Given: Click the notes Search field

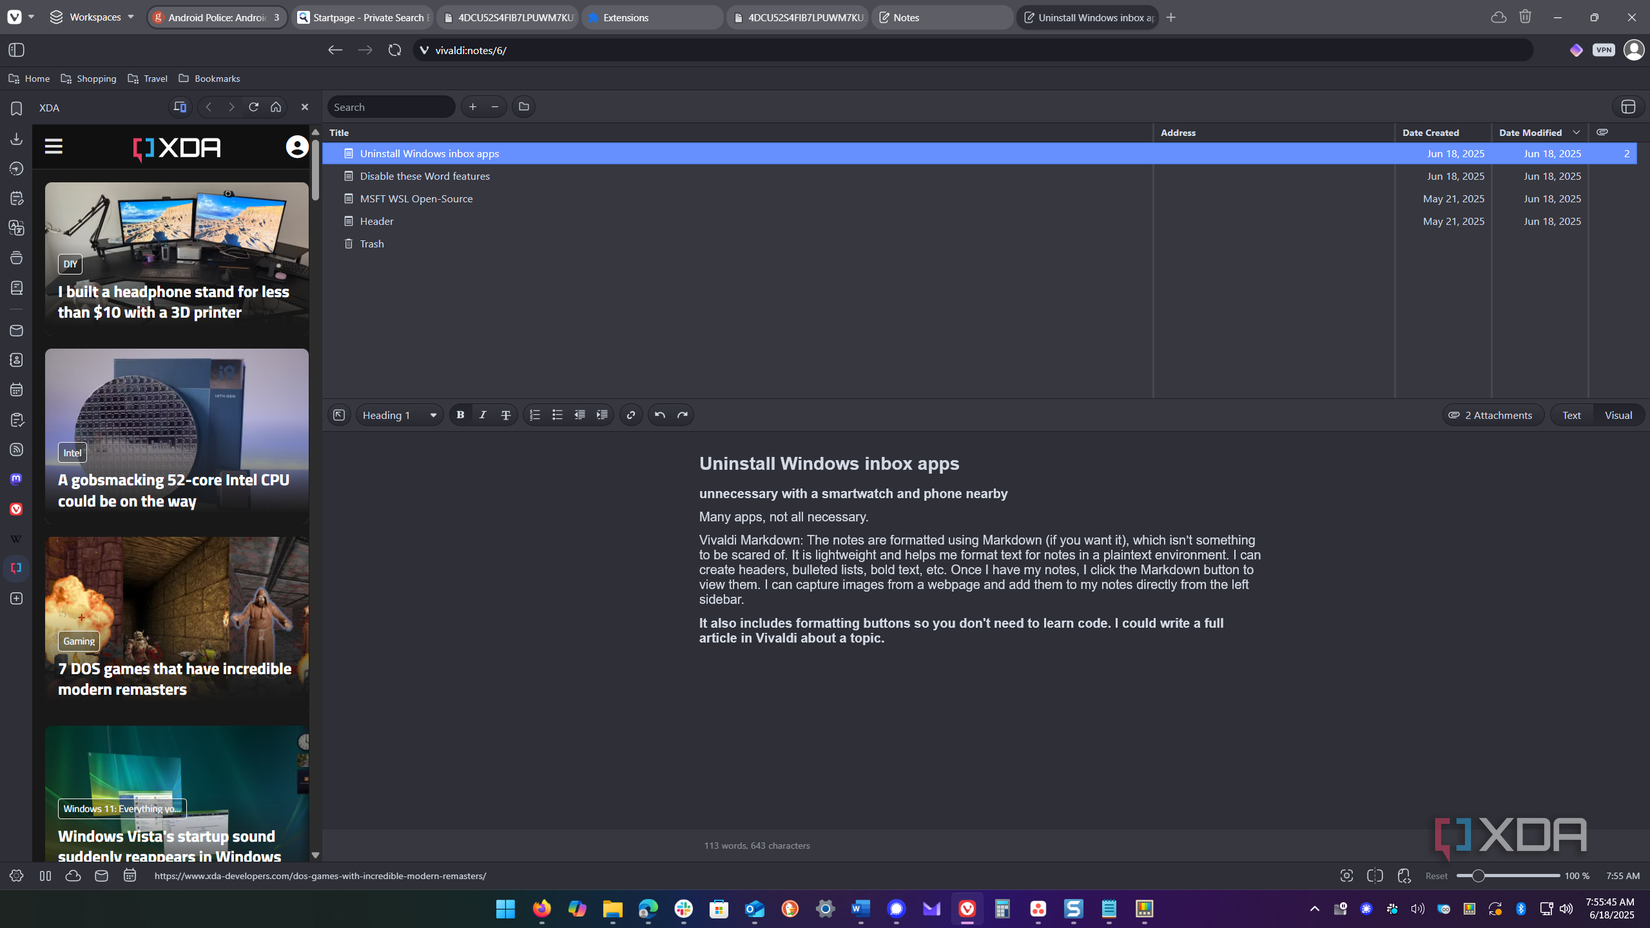Looking at the screenshot, I should [391, 107].
